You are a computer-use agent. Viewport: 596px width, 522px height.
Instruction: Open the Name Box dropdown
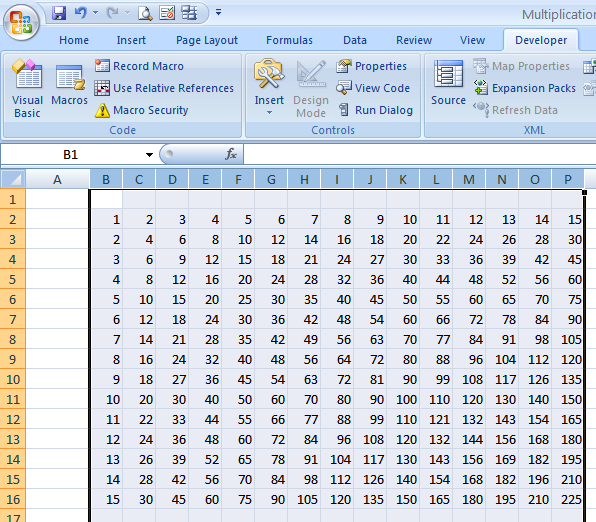(149, 155)
